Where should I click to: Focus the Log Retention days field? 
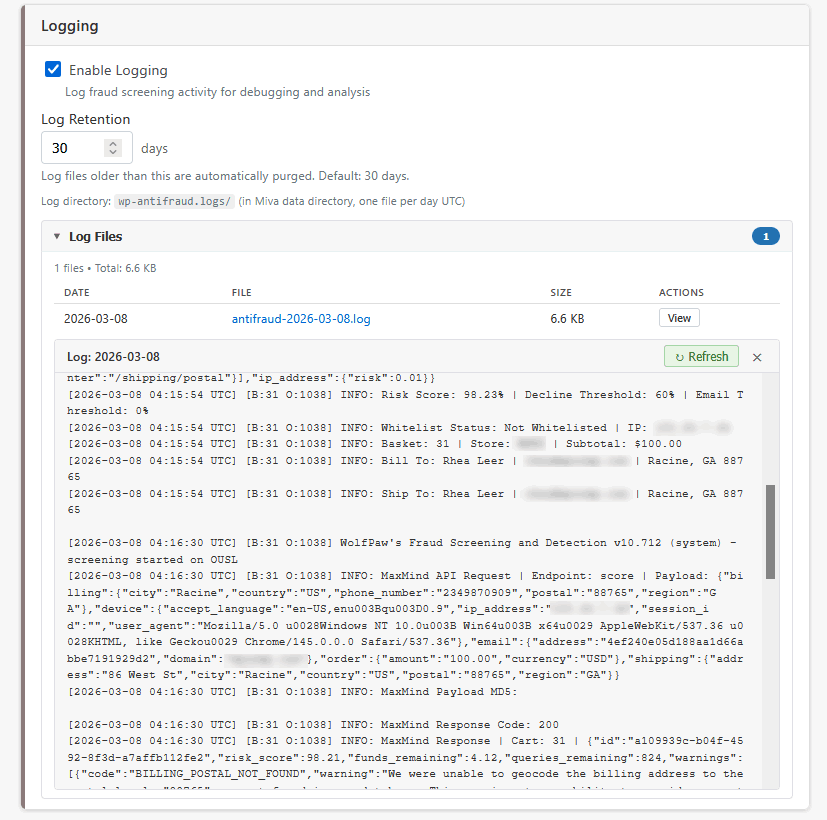[72, 148]
